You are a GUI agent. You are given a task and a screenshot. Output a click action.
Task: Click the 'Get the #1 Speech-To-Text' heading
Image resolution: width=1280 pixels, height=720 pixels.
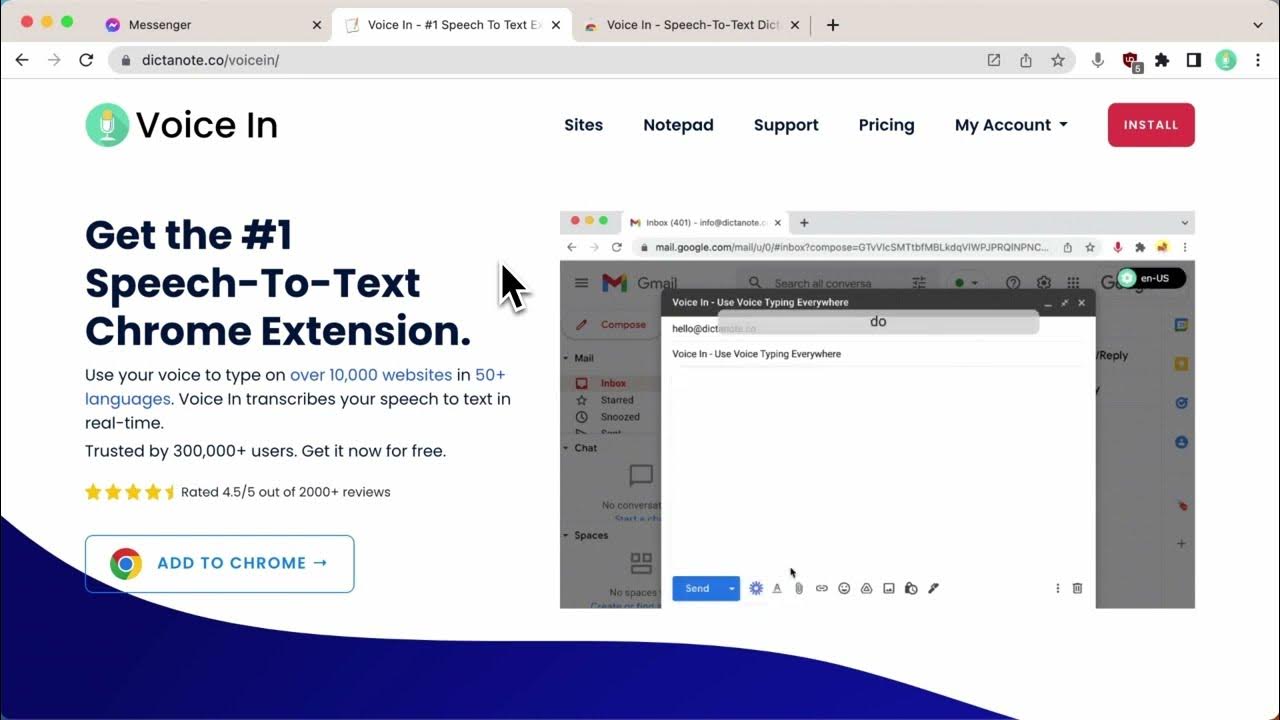pos(278,283)
